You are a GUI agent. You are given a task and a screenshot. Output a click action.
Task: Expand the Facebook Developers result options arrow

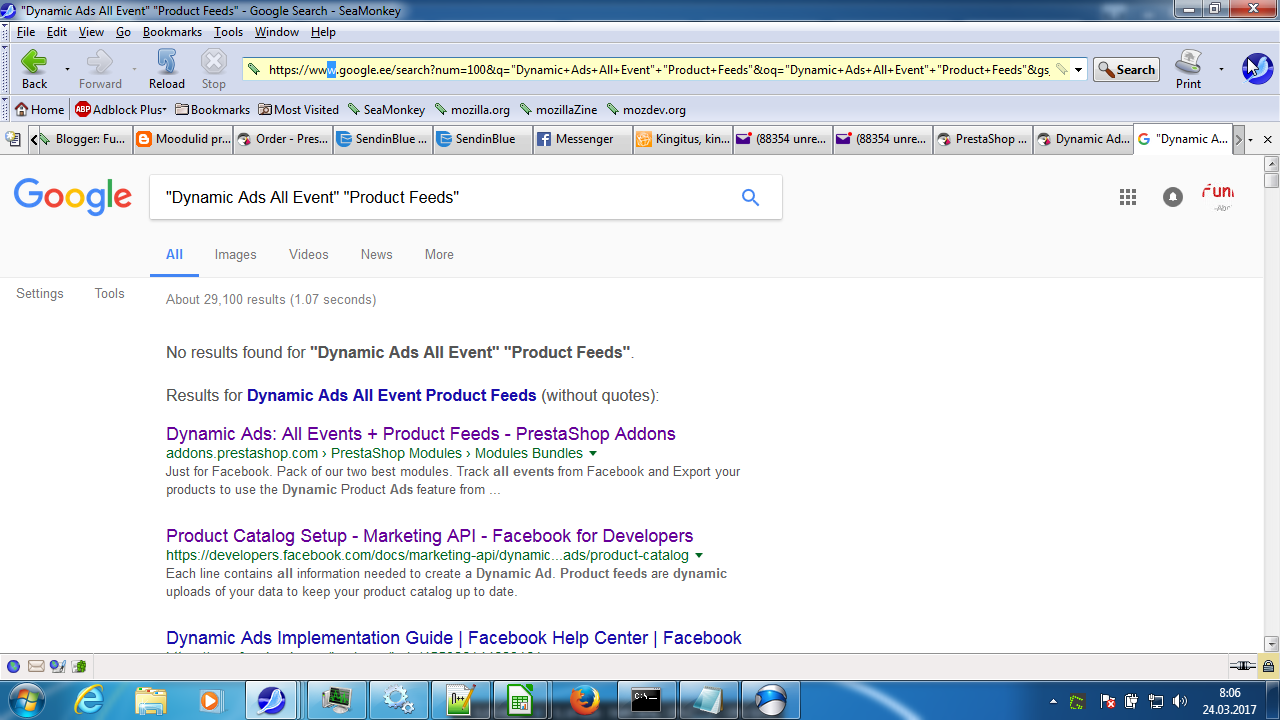tap(699, 556)
